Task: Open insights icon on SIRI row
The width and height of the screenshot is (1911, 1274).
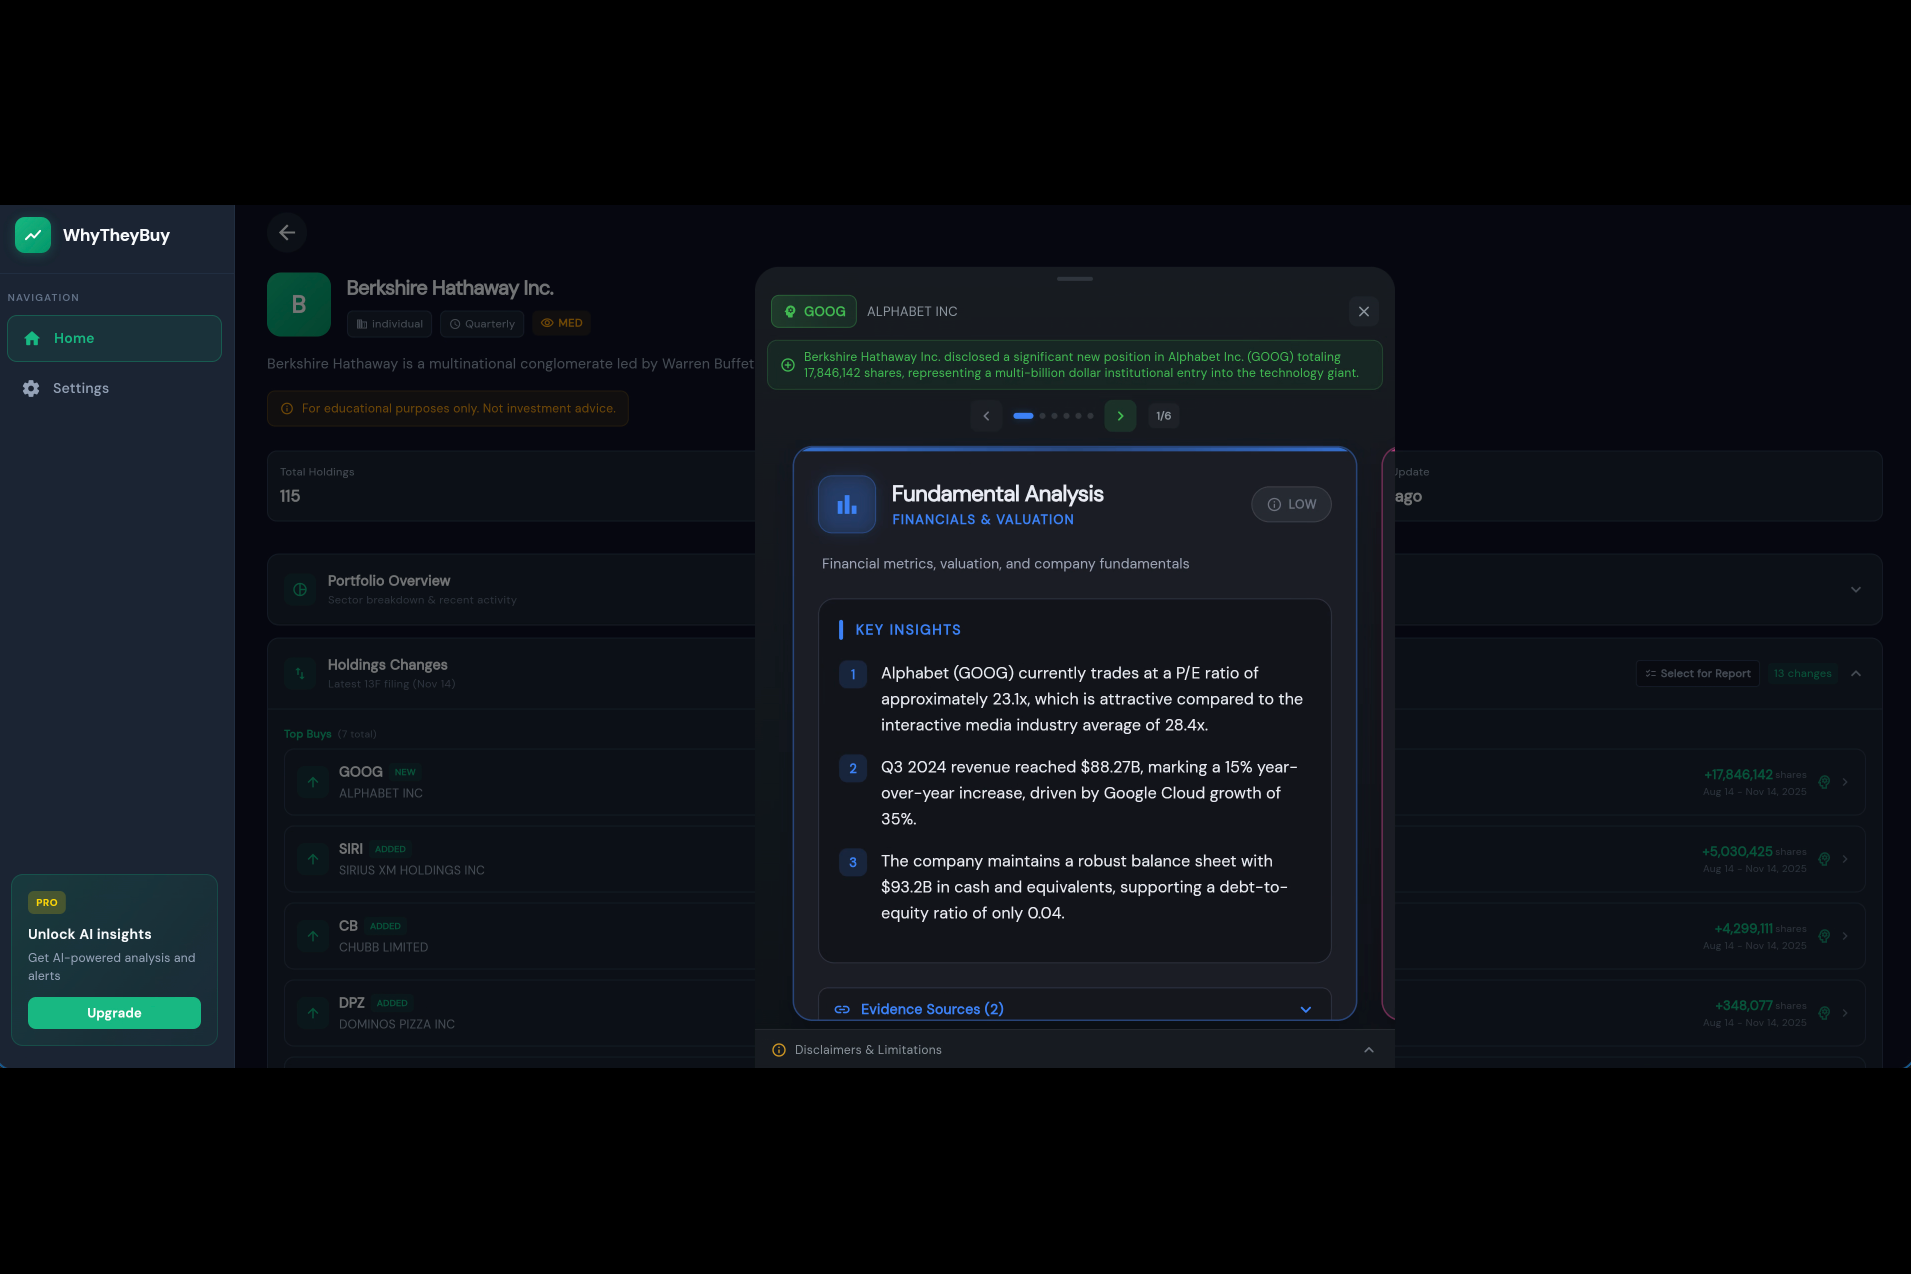Action: click(1824, 859)
